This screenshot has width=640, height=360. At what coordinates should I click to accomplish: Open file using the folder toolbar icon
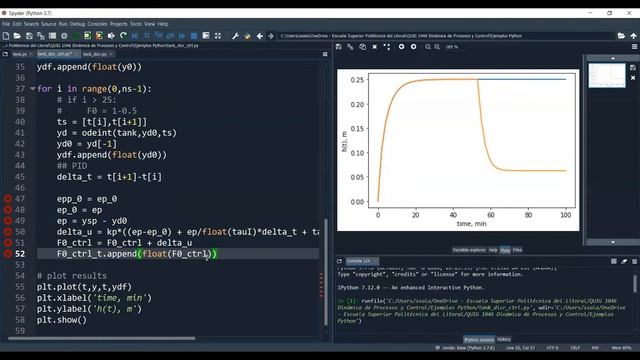point(17,36)
